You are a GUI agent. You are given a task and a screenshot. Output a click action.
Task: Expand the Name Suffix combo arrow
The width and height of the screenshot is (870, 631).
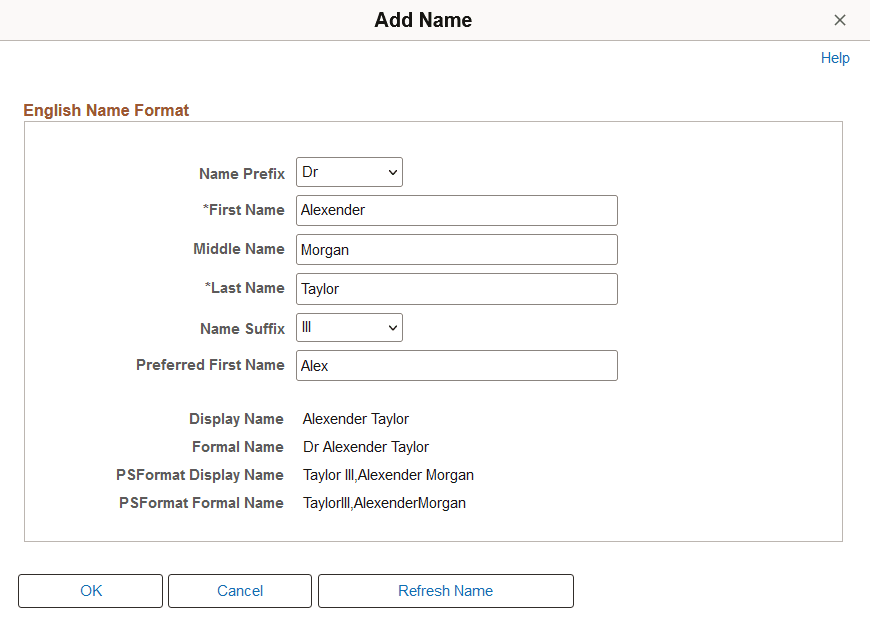392,327
